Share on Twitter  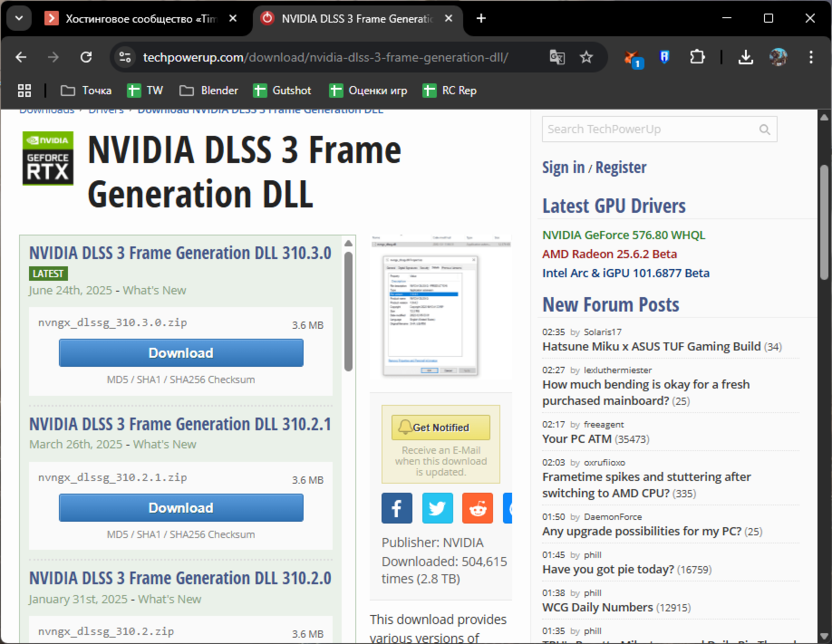tap(437, 508)
